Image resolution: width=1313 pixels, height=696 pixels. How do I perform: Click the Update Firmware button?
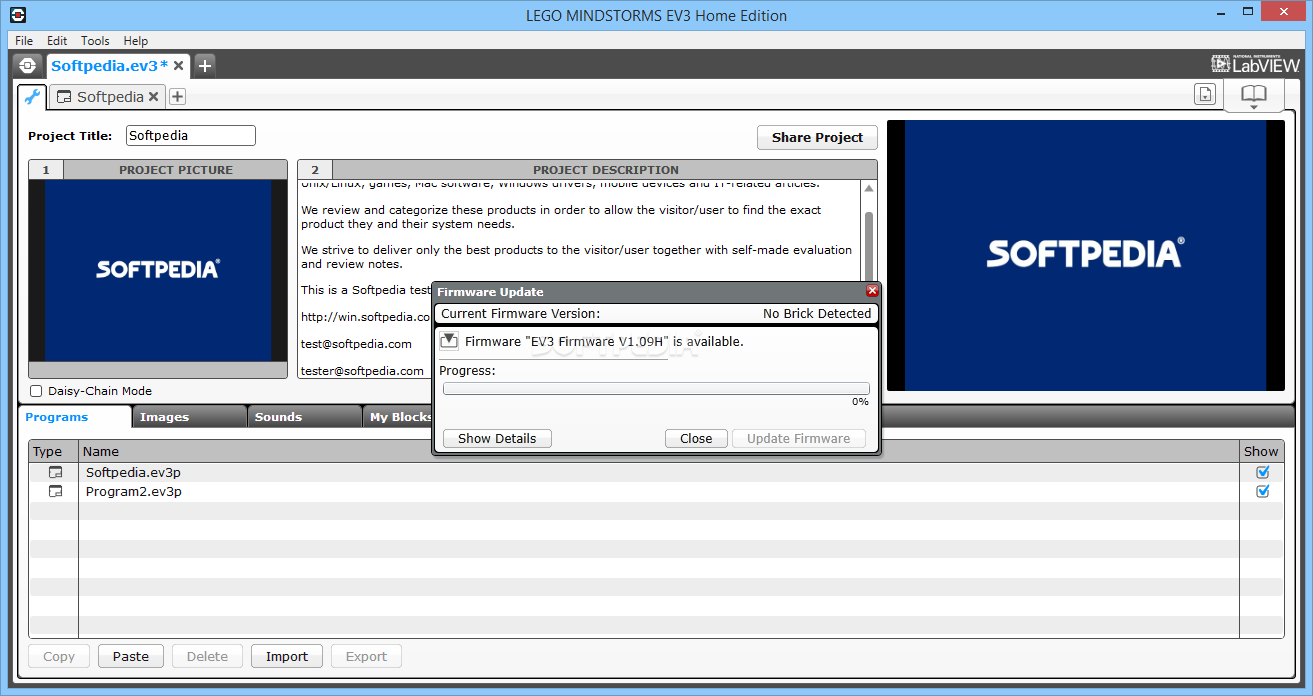[798, 438]
